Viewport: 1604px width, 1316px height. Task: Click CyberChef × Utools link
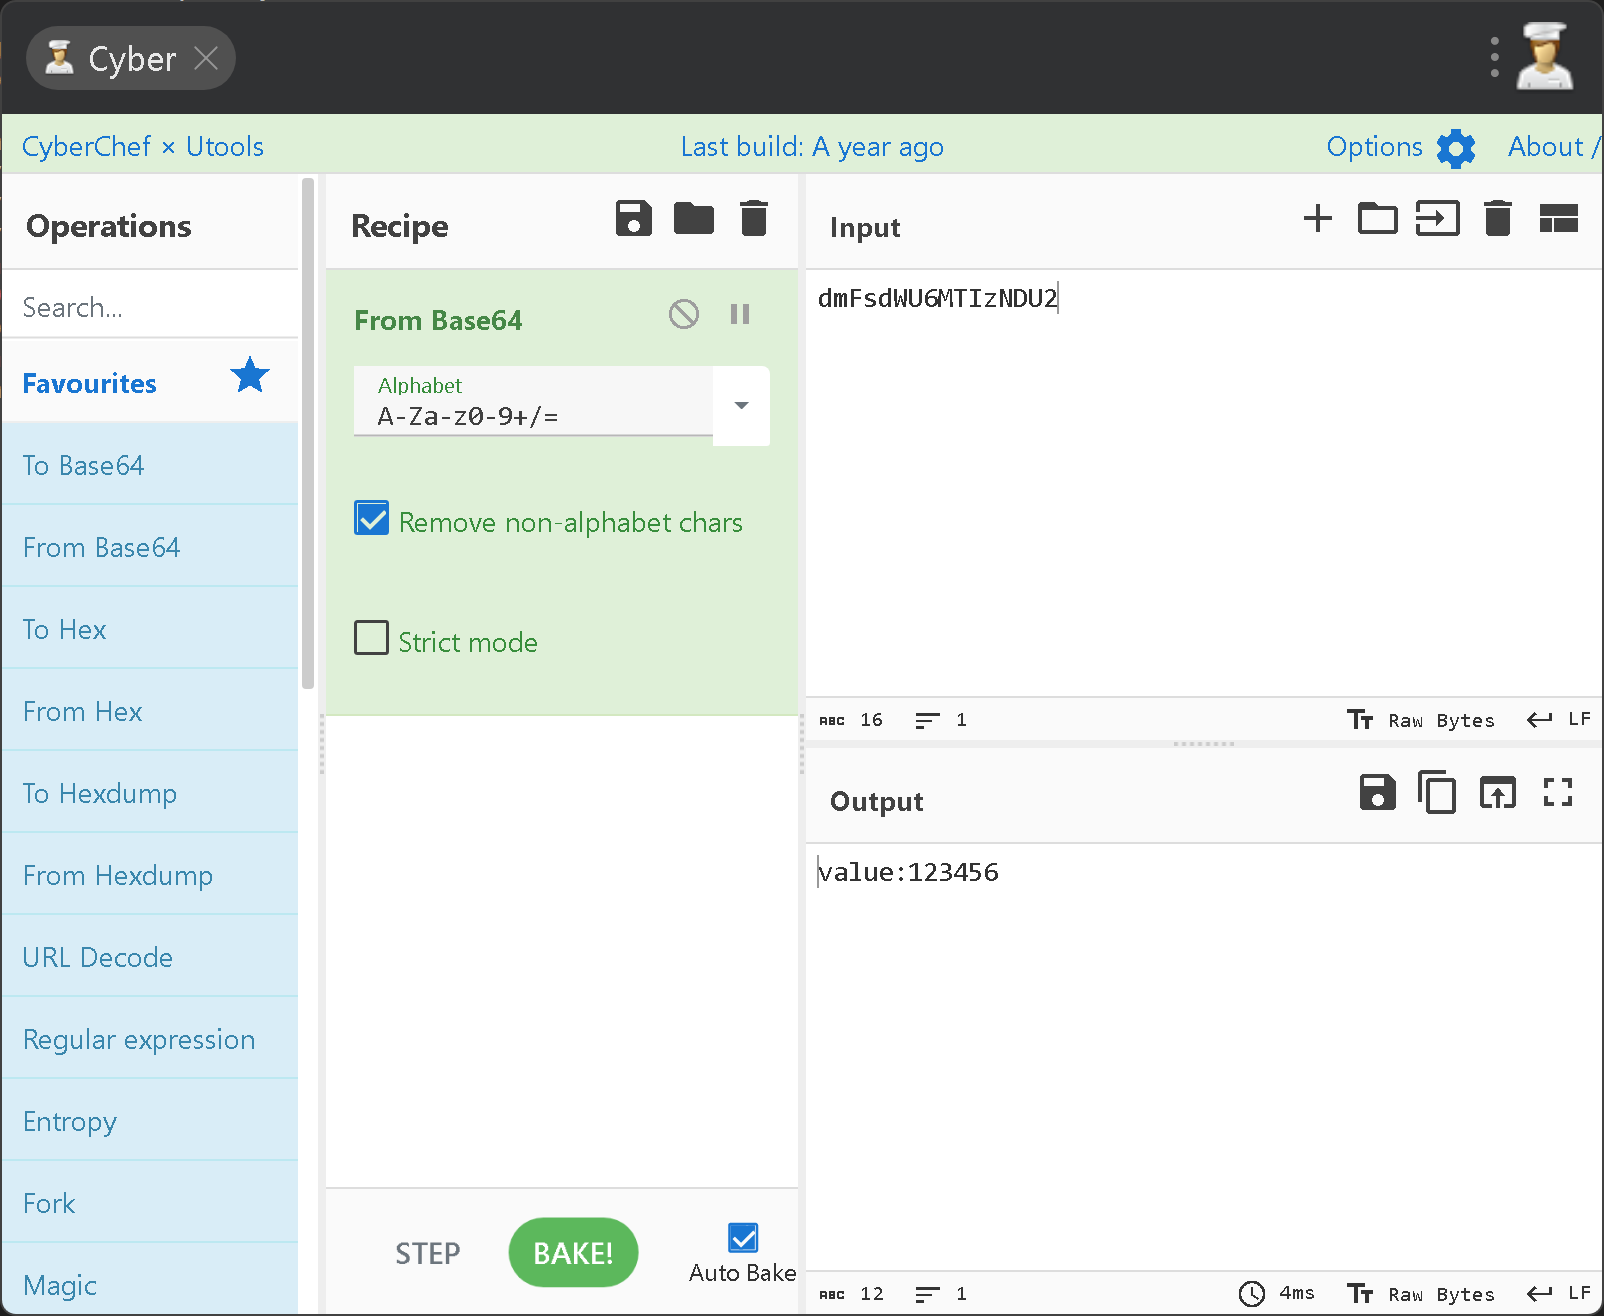pyautogui.click(x=143, y=147)
